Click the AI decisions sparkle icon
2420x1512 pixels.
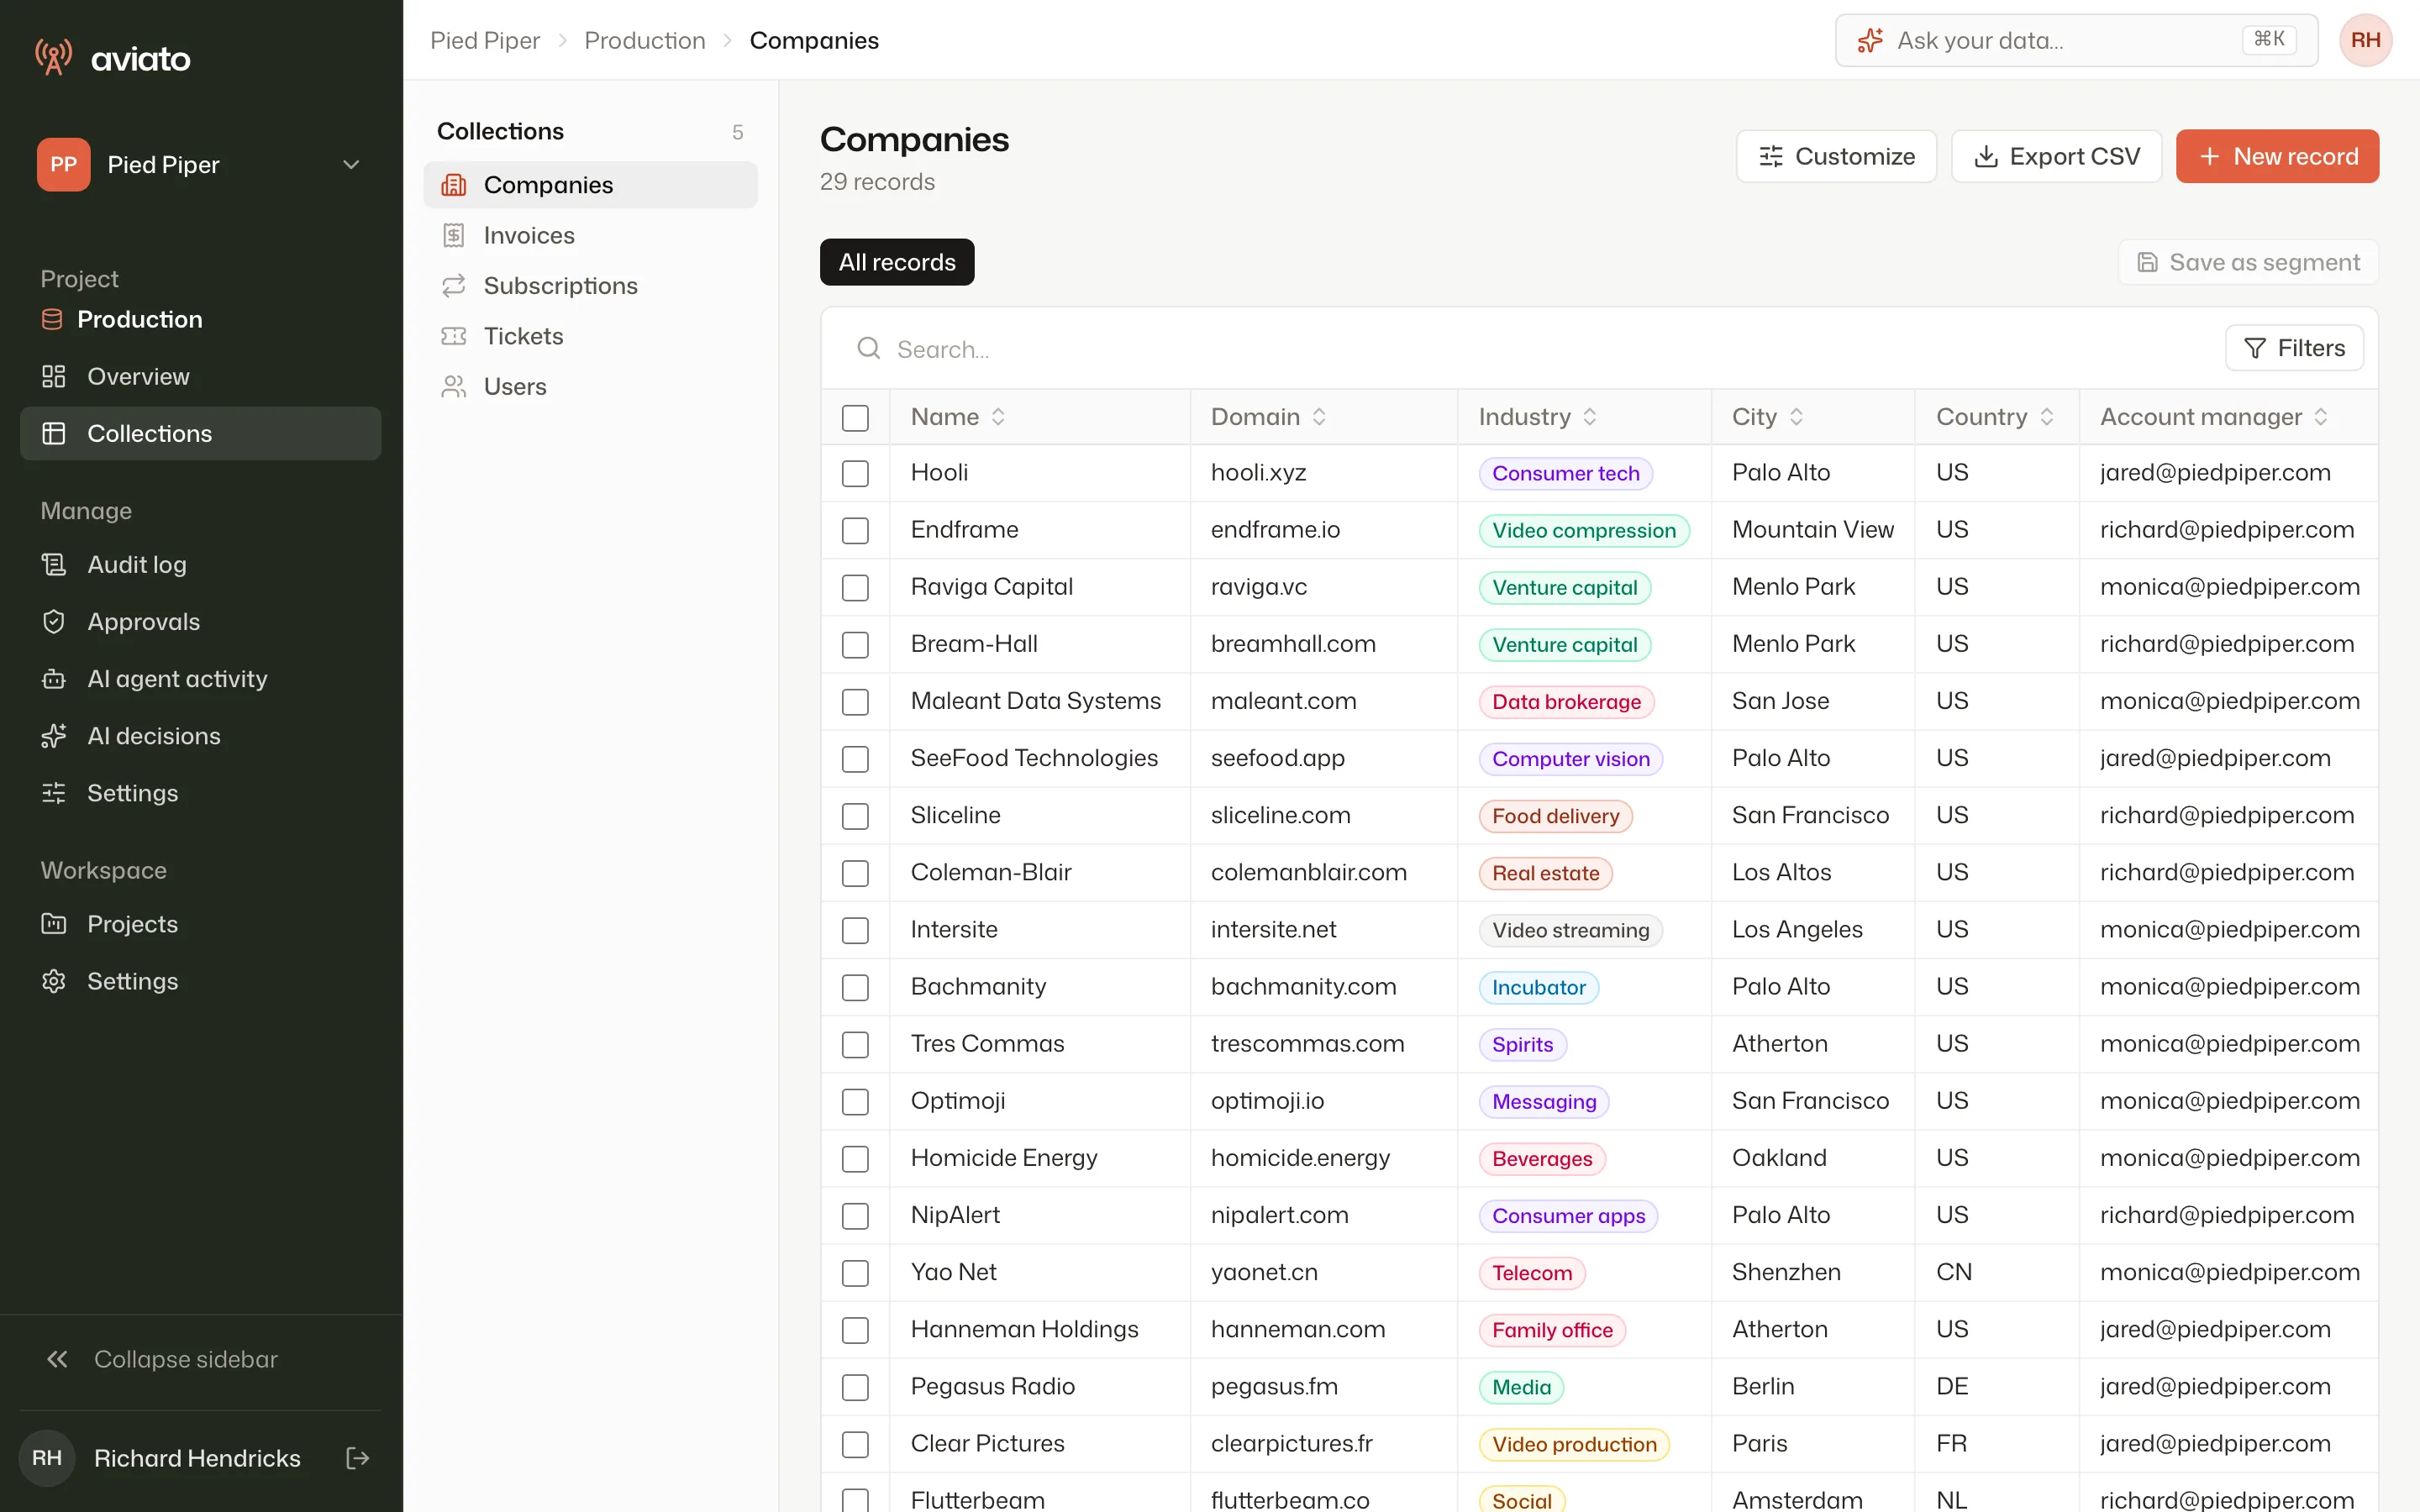pyautogui.click(x=54, y=736)
